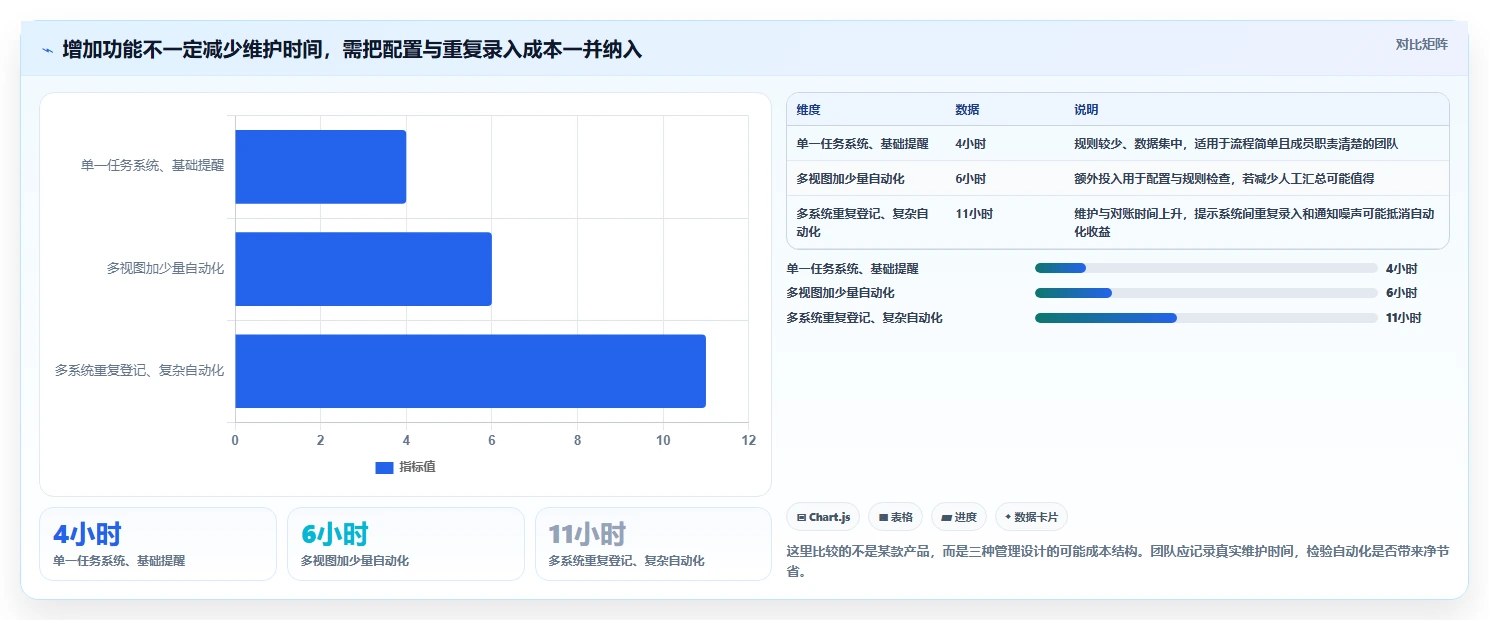Click the 指标值 legend label
1489x620 pixels.
pyautogui.click(x=417, y=467)
